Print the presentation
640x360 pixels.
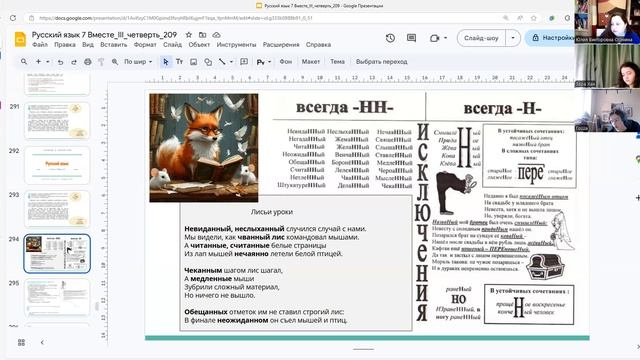pos(87,62)
